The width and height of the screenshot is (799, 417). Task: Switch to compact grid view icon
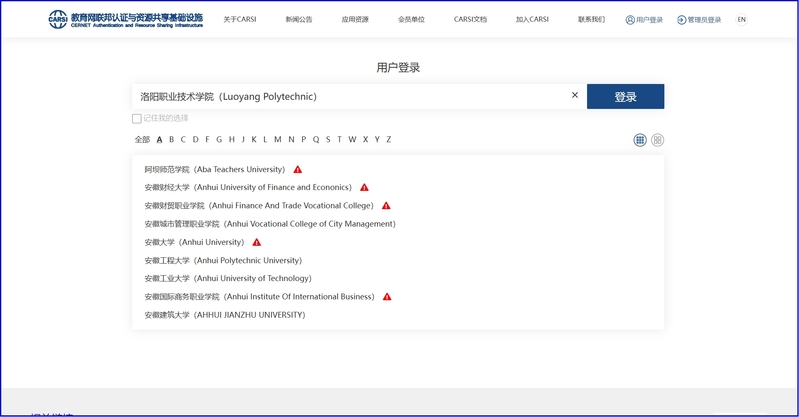640,140
